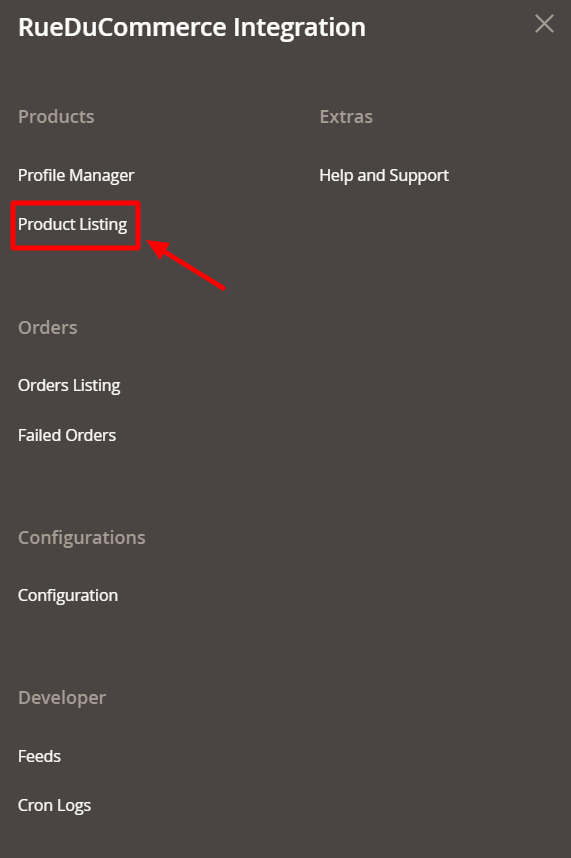Click the RueDuCommerce Integration title
Viewport: 571px width, 858px height.
[191, 27]
